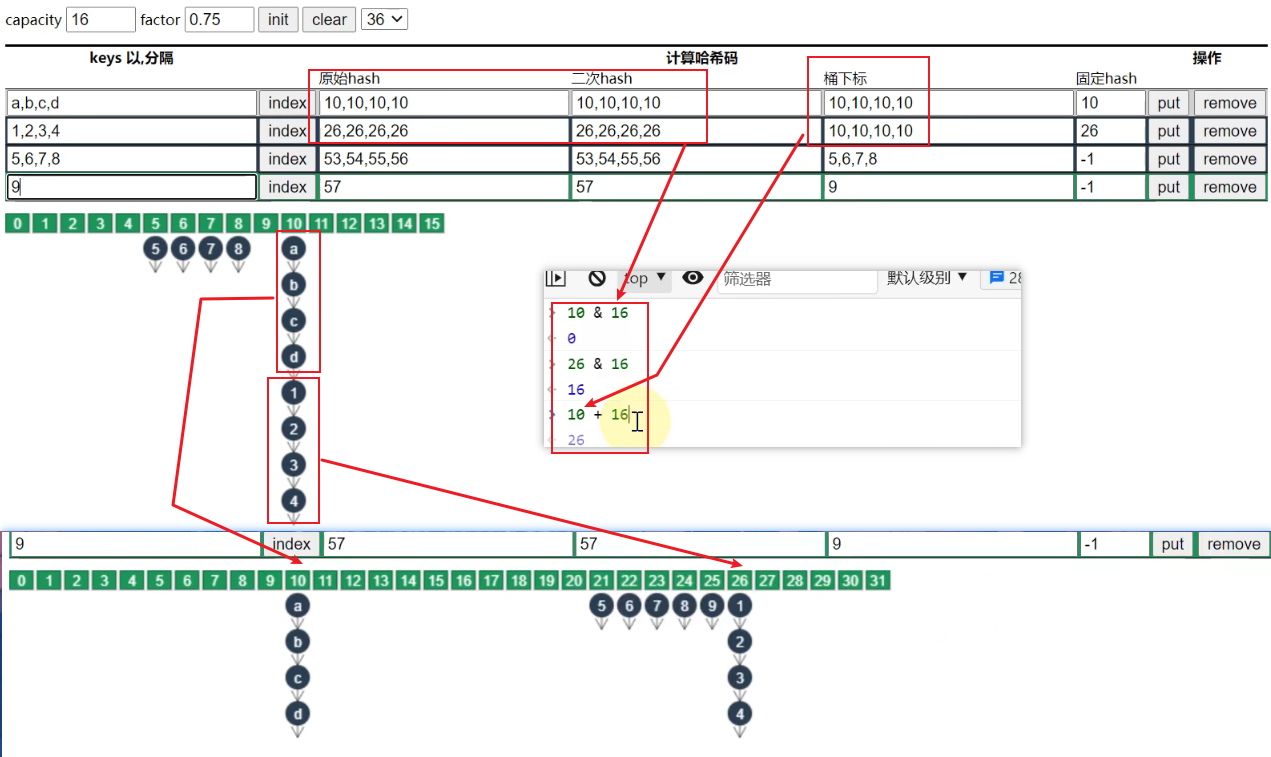Click remove button in a,b,c,d row

1230,103
